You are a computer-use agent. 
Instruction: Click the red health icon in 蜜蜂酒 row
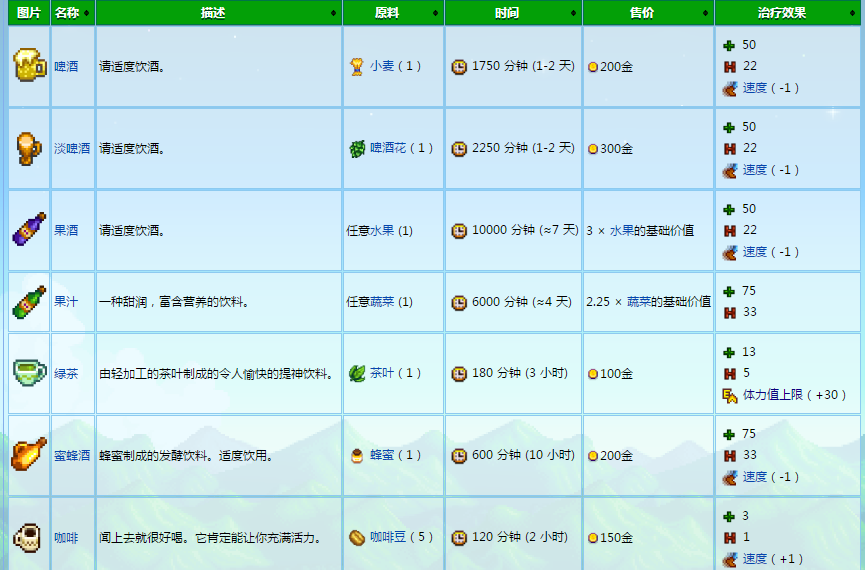pyautogui.click(x=730, y=456)
